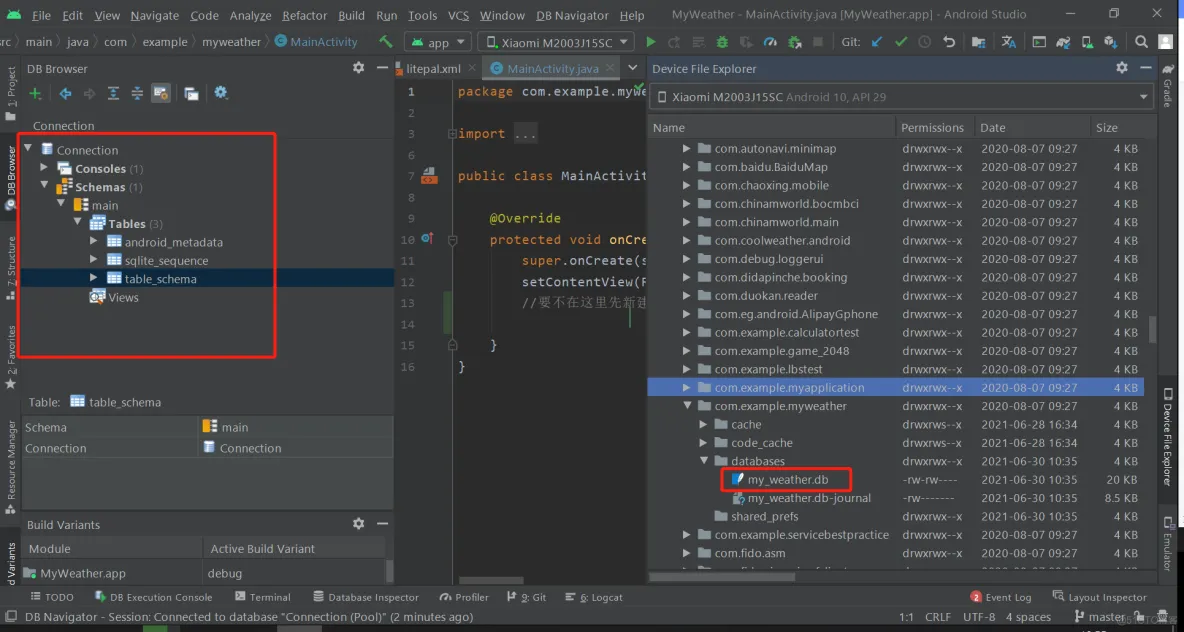The image size is (1184, 632).
Task: Click the Attach Debugger to Process icon
Action: coord(794,42)
